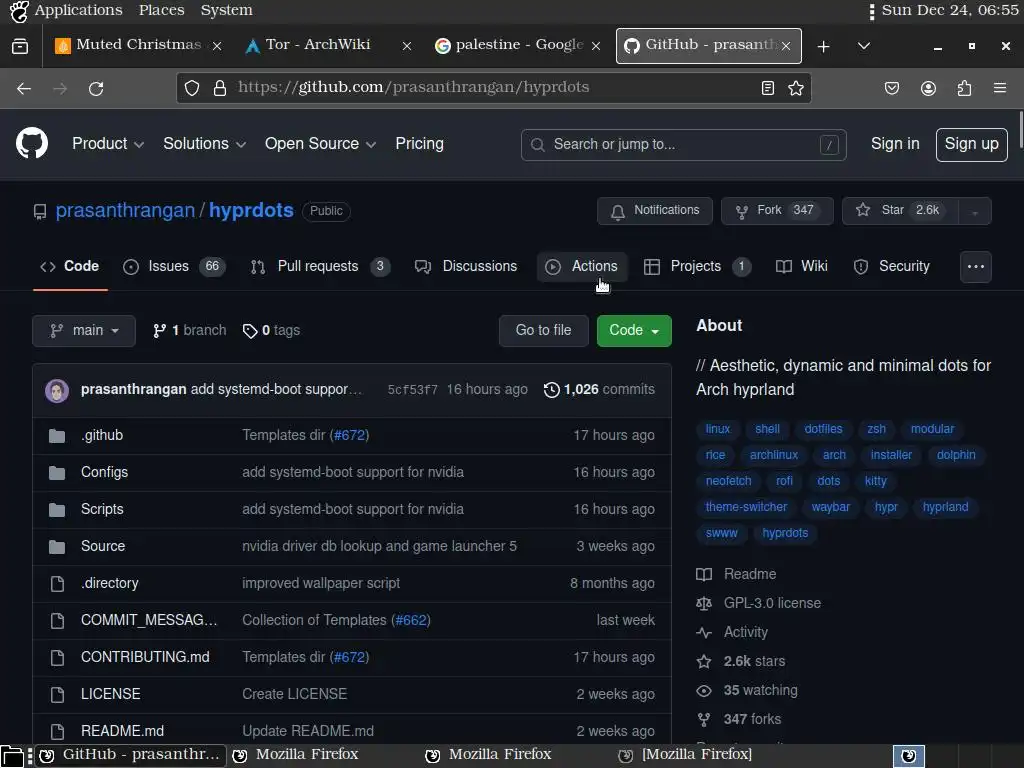Open the more tabs ellipsis button
Viewport: 1024px width, 768px height.
tap(976, 266)
